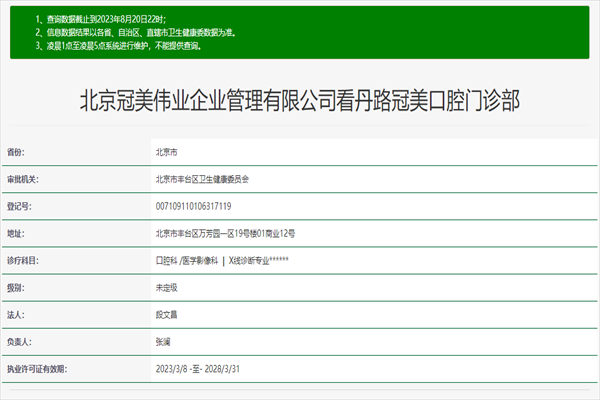600x400 pixels.
Task: Select the clinic name heading 北京冠美伟业企业管理有限公司看丹路冠美口腔门诊部
Action: coord(300,101)
